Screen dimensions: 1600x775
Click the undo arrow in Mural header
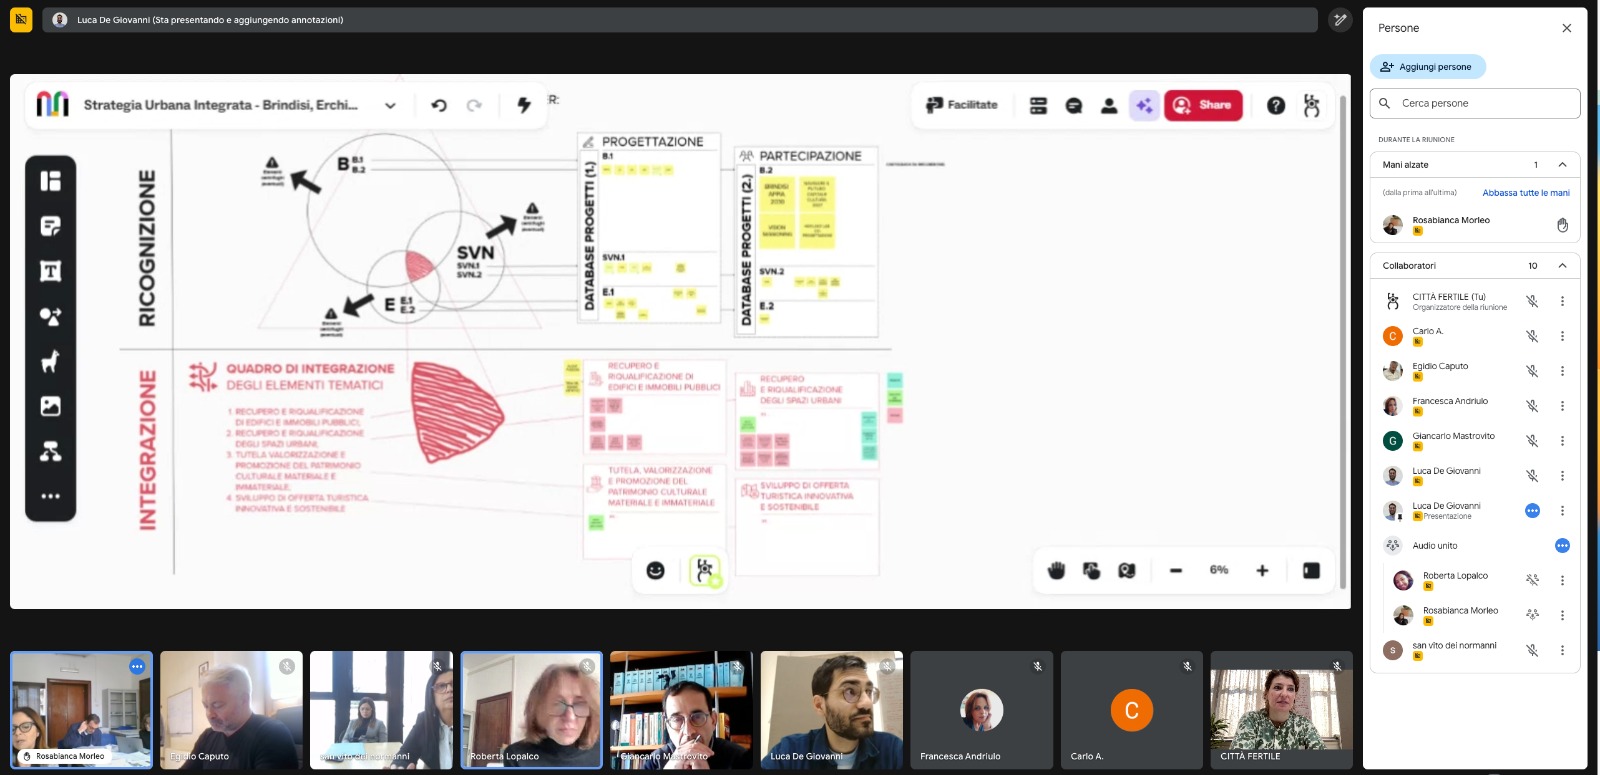click(x=439, y=105)
